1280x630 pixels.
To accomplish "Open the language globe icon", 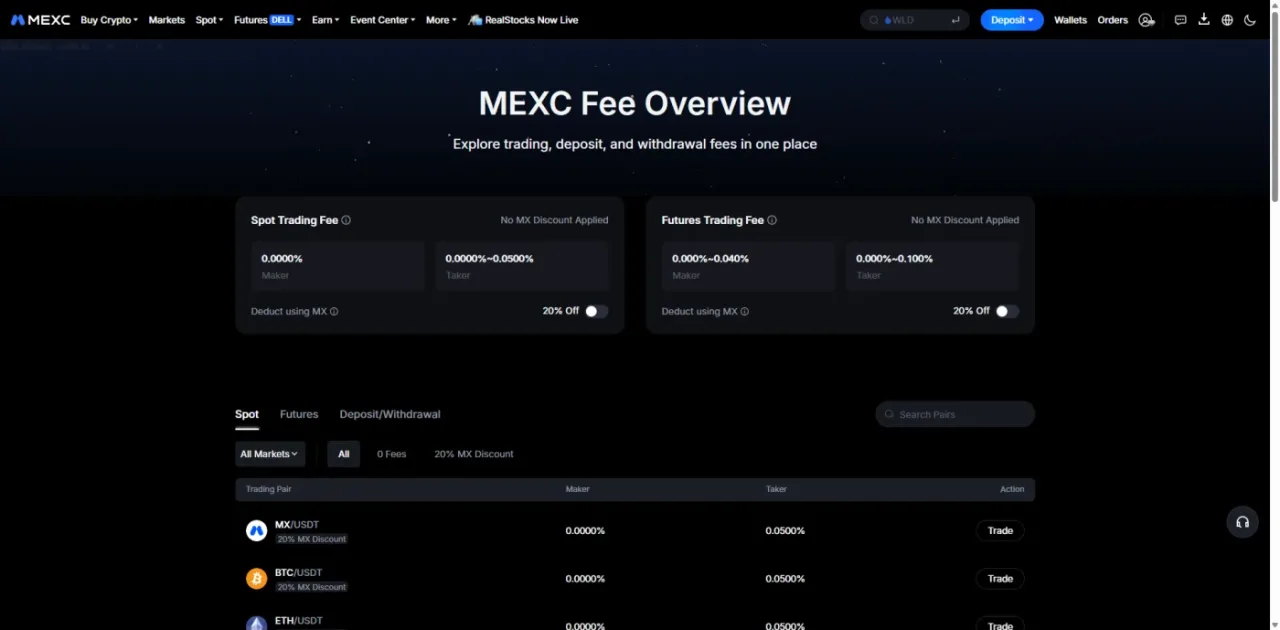I will 1227,20.
